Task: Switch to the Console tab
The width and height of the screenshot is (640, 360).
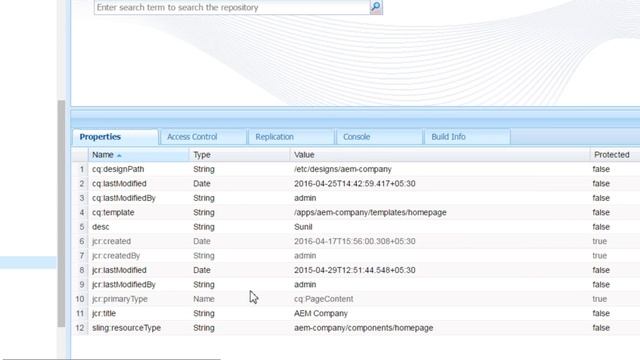Action: tap(379, 137)
